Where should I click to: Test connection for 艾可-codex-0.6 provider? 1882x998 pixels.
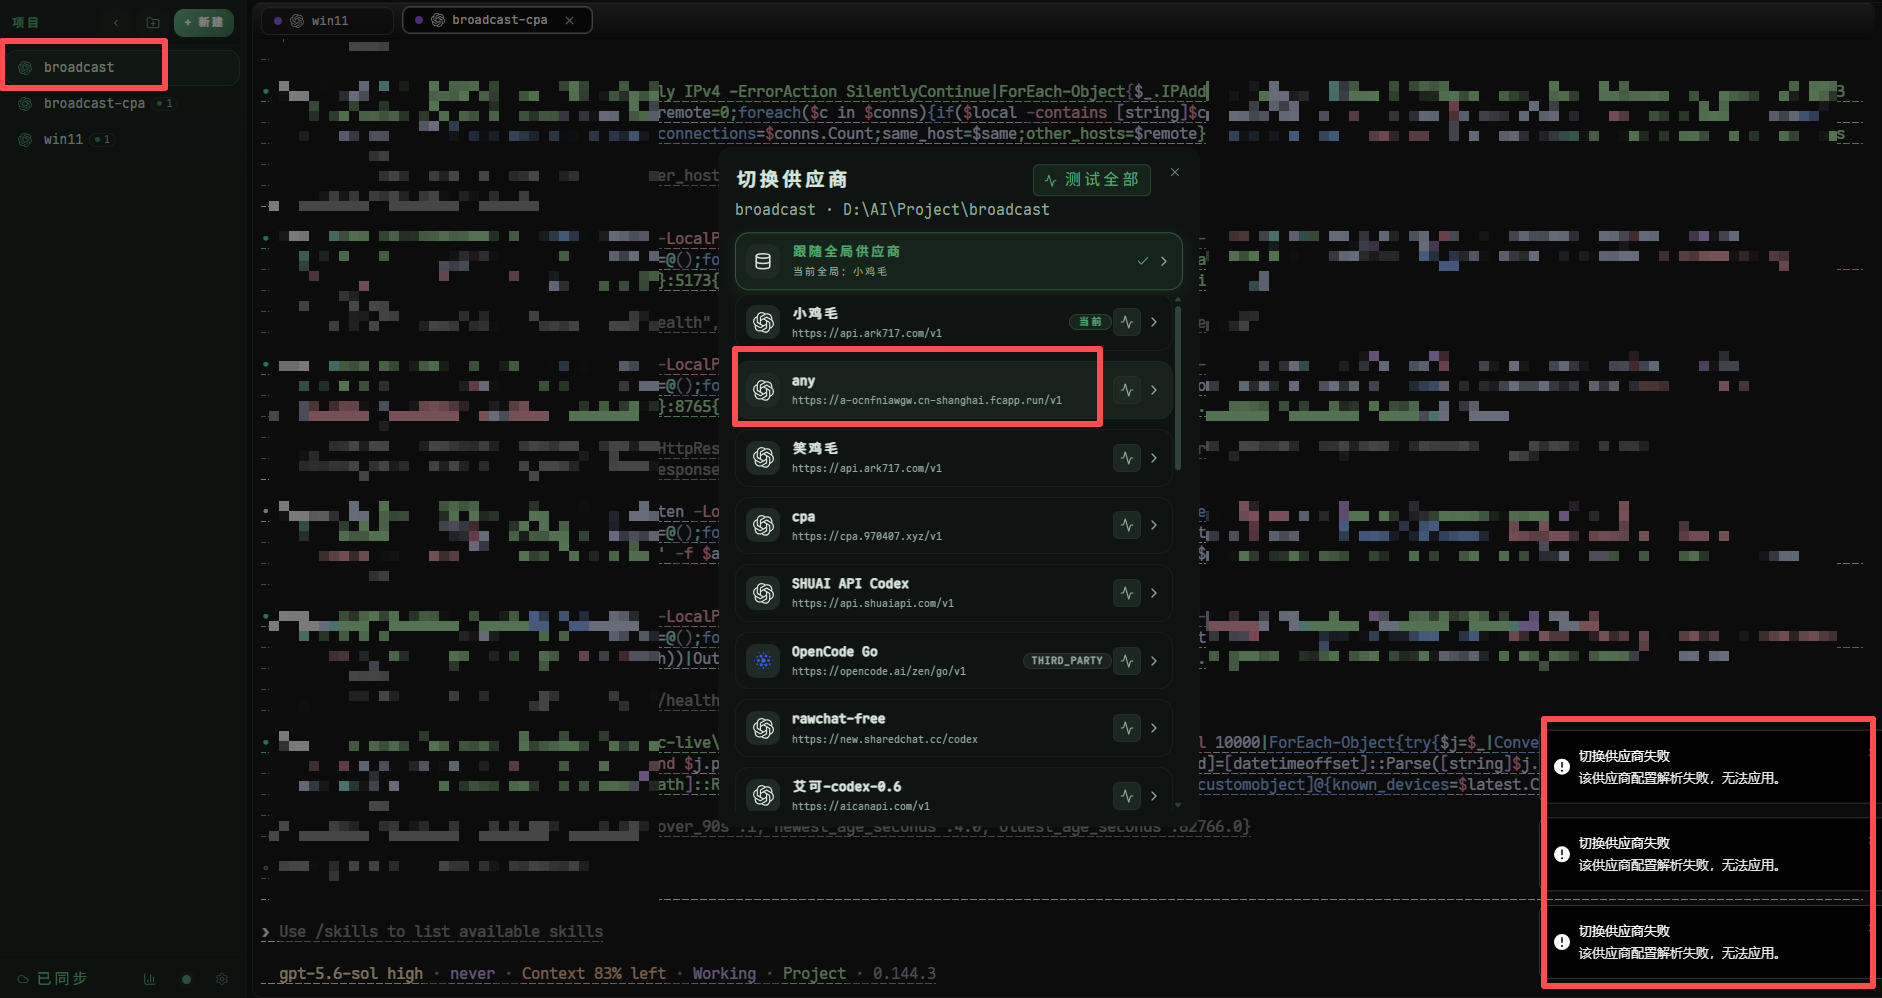[1127, 795]
